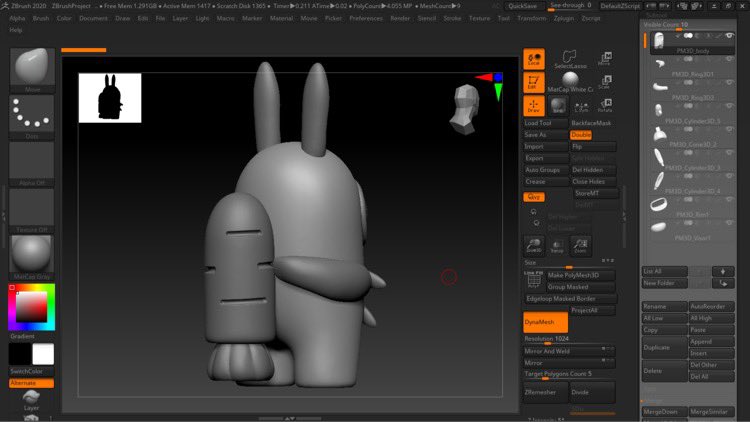Click the curved arrow beside New Folder
This screenshot has width=750, height=422.
[723, 283]
